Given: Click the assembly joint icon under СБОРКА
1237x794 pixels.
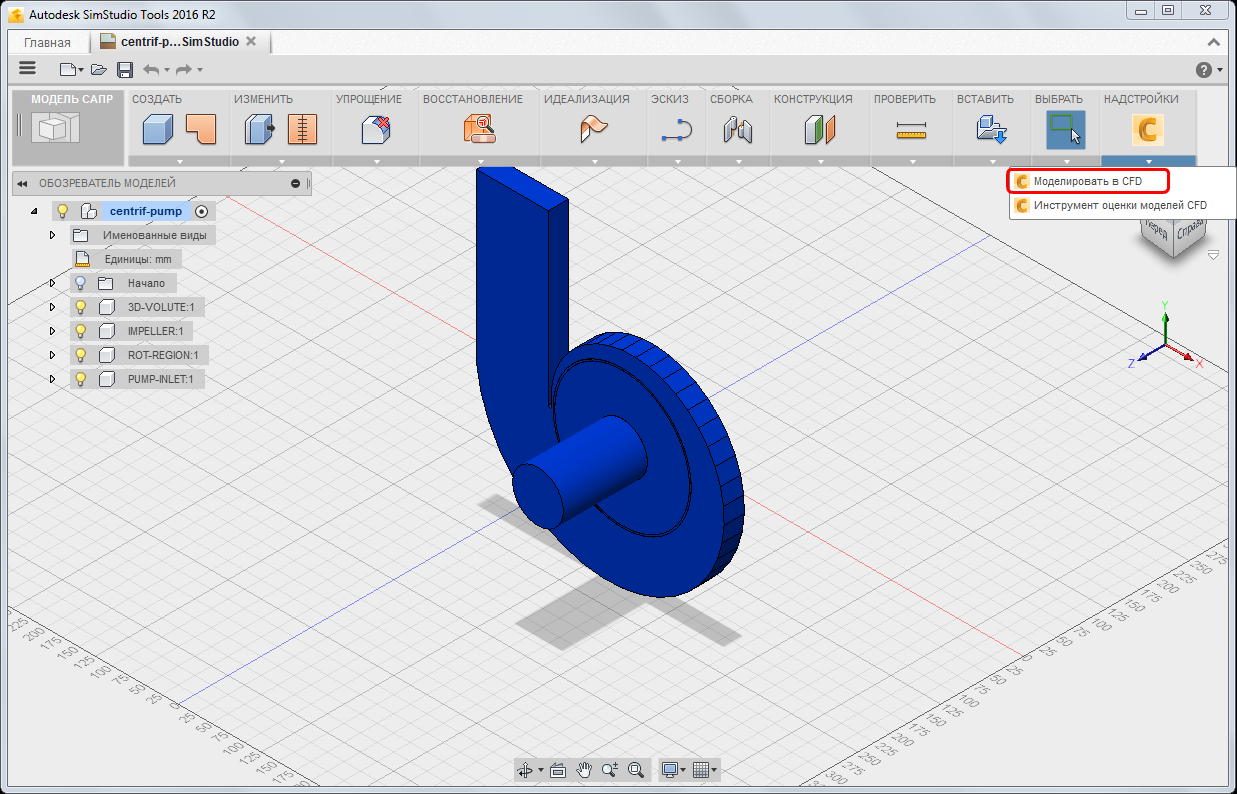Looking at the screenshot, I should pos(738,129).
